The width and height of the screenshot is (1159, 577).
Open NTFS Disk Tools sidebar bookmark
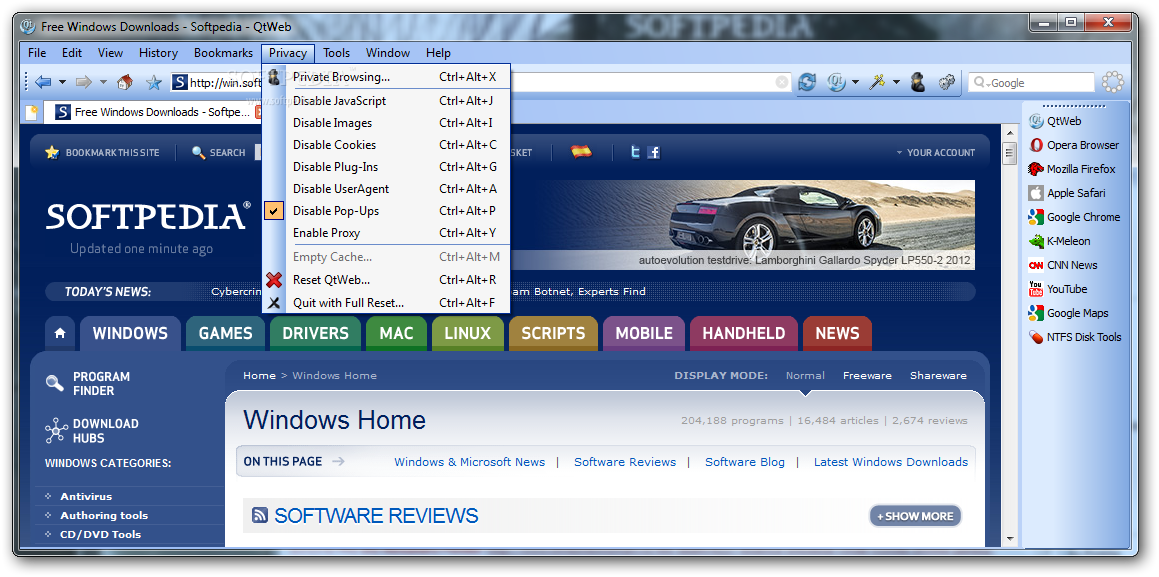point(1075,337)
